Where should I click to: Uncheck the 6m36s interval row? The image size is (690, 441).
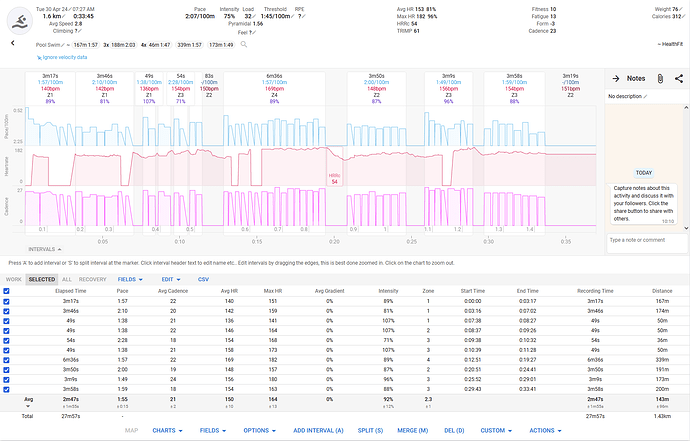tap(6, 360)
